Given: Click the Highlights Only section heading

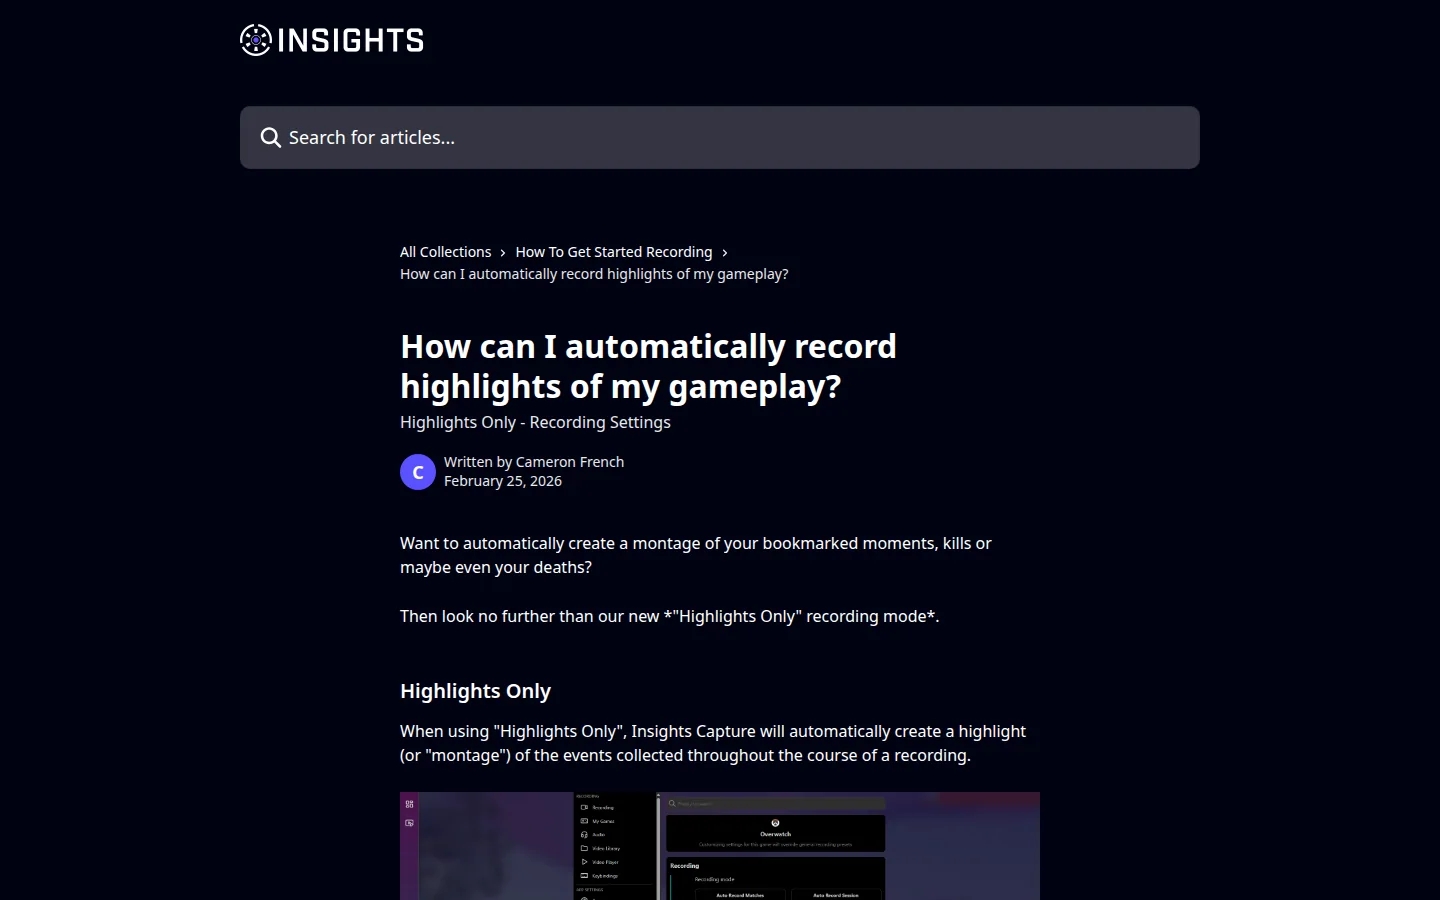Looking at the screenshot, I should coord(475,691).
